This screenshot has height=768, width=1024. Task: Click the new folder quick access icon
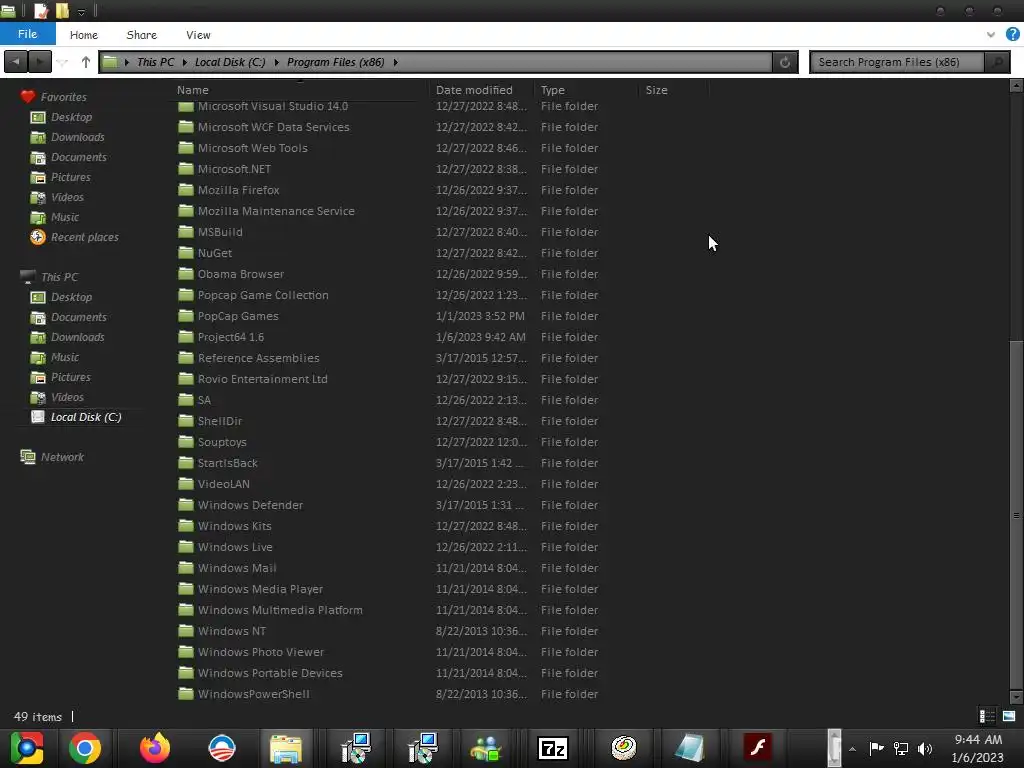tap(62, 11)
